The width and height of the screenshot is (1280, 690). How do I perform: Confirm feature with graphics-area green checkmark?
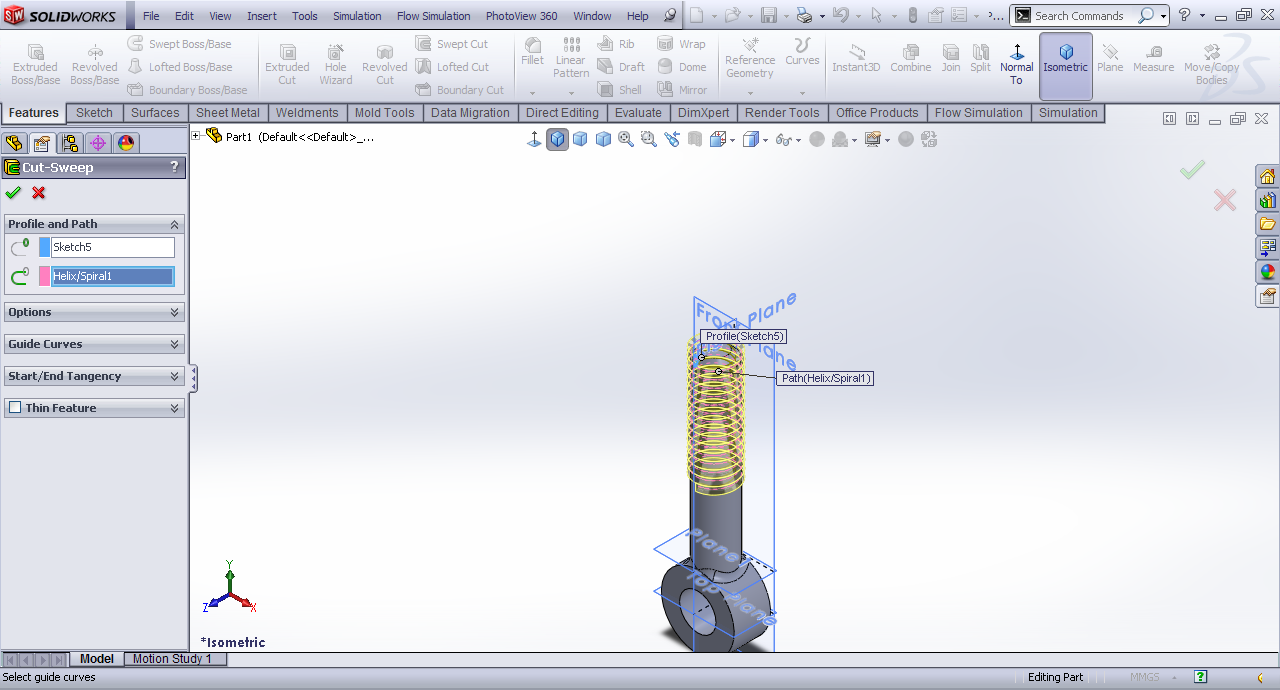[x=1192, y=171]
